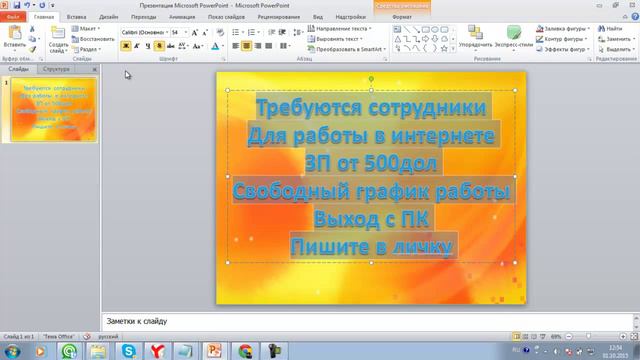
Task: Open the font size dropdown
Action: 186,32
